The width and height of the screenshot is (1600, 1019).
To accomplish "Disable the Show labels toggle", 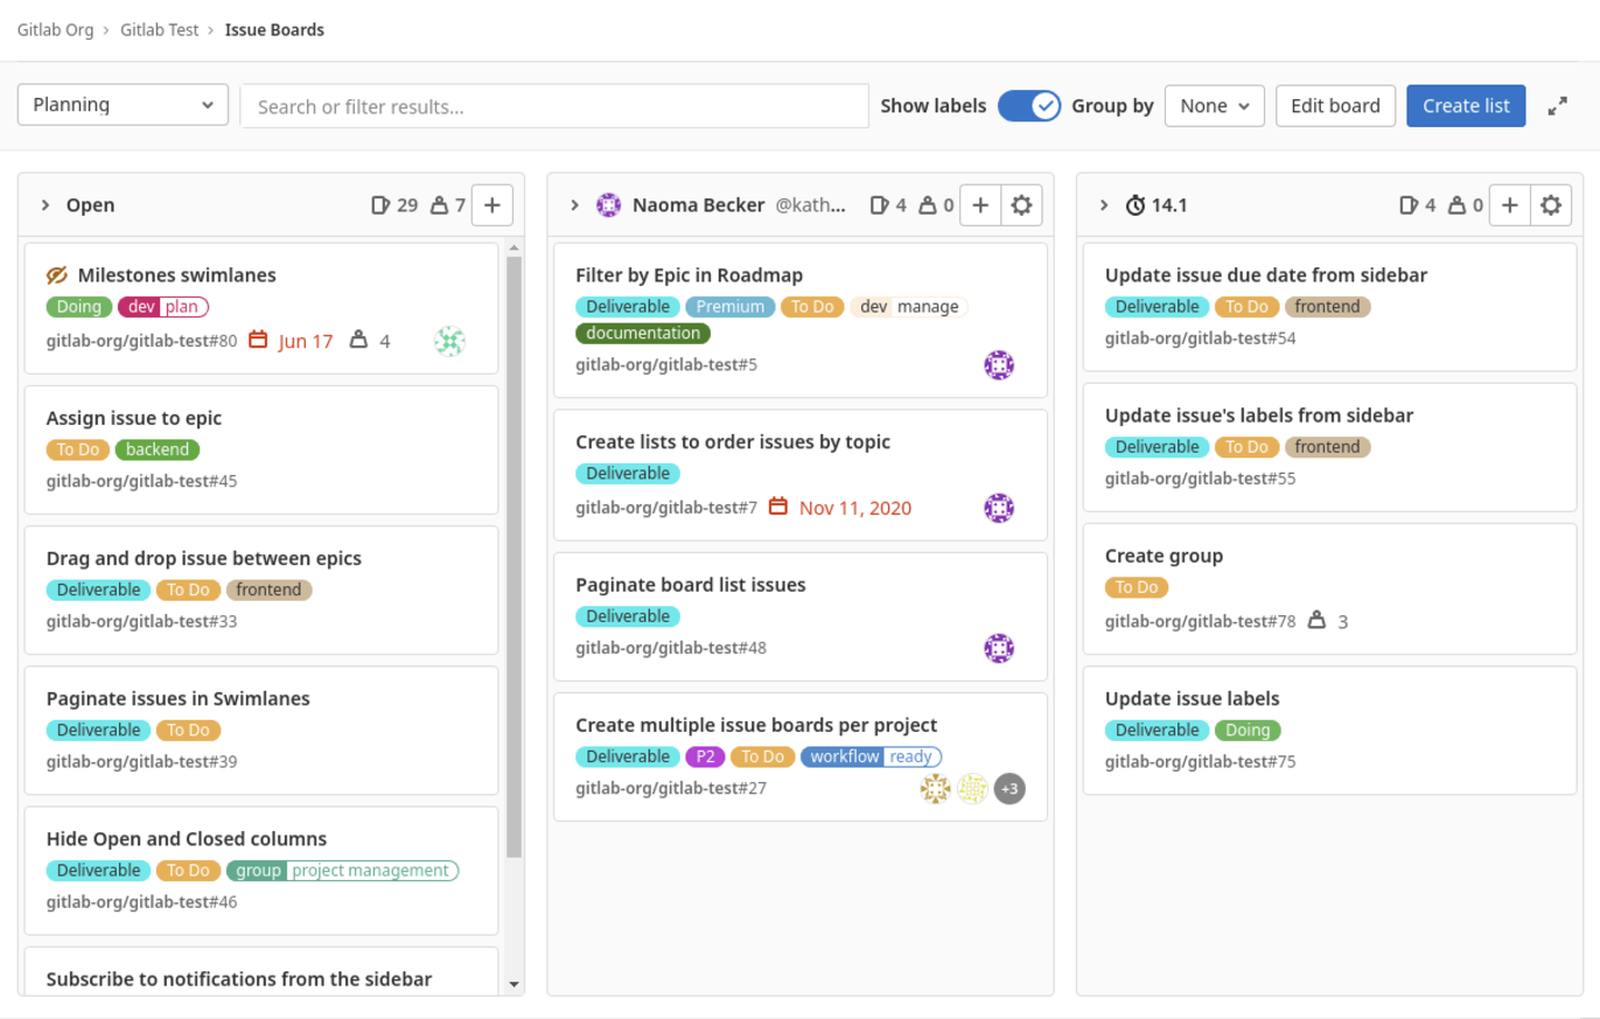I will click(x=1028, y=105).
